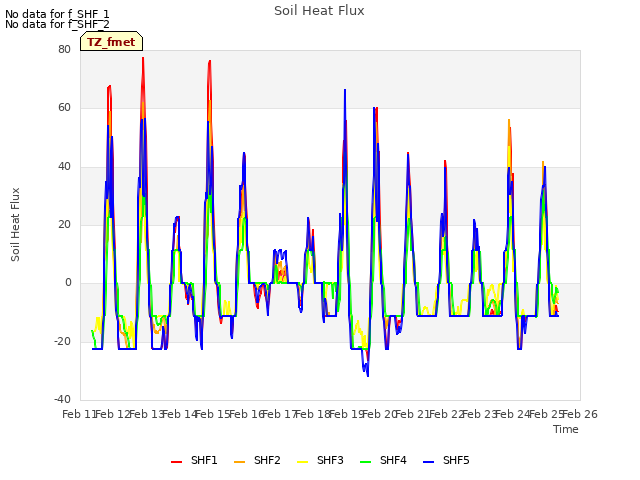The width and height of the screenshot is (640, 480).
Task: Click the Feb 19 x-axis tick label
Action: coord(346,414)
